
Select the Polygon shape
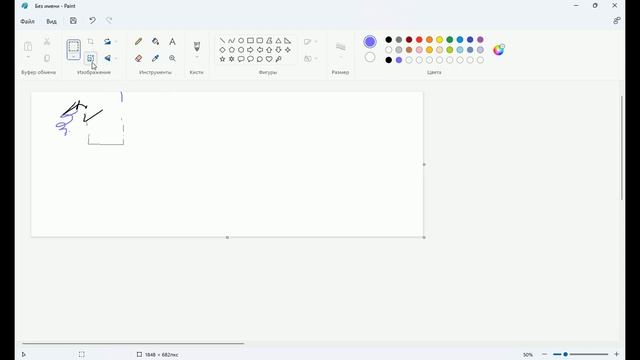tap(269, 40)
